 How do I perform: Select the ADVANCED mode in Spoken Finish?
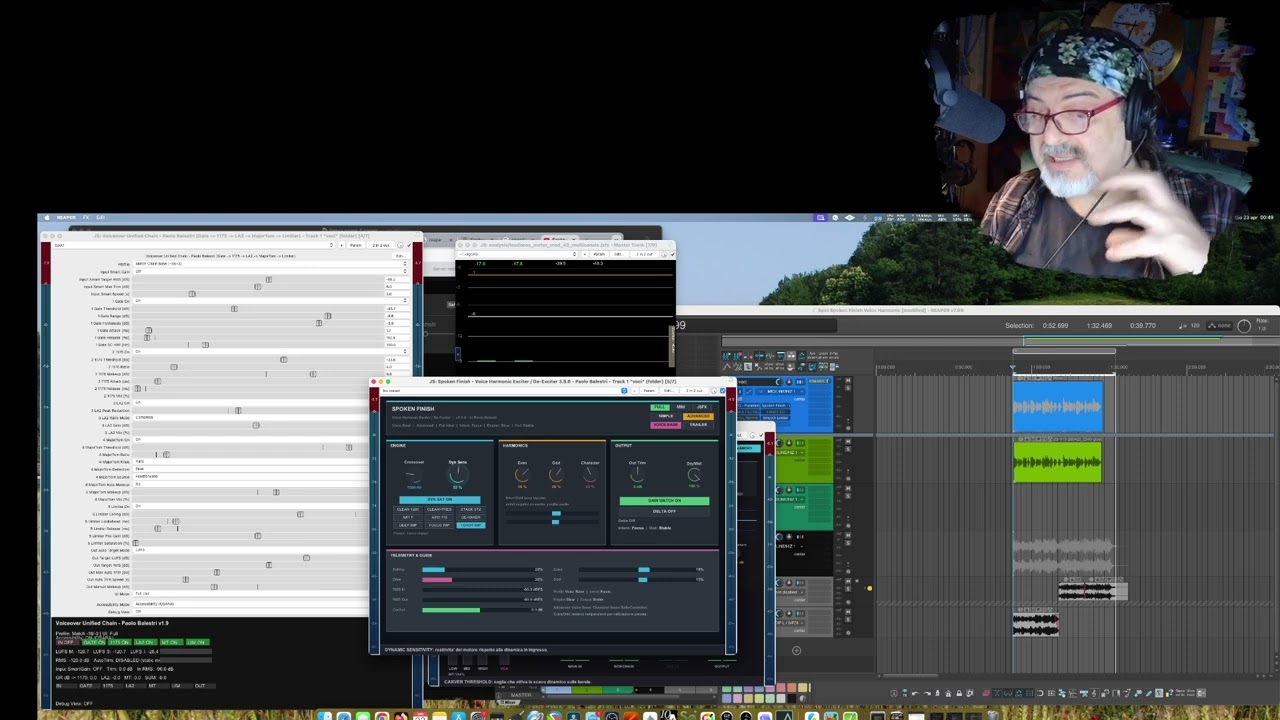(x=697, y=416)
